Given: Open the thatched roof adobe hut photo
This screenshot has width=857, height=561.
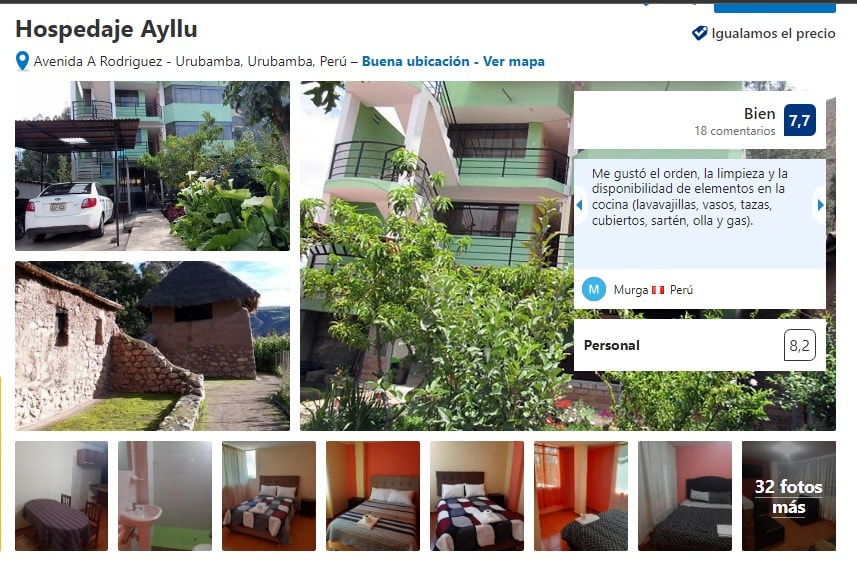Looking at the screenshot, I should (x=152, y=346).
